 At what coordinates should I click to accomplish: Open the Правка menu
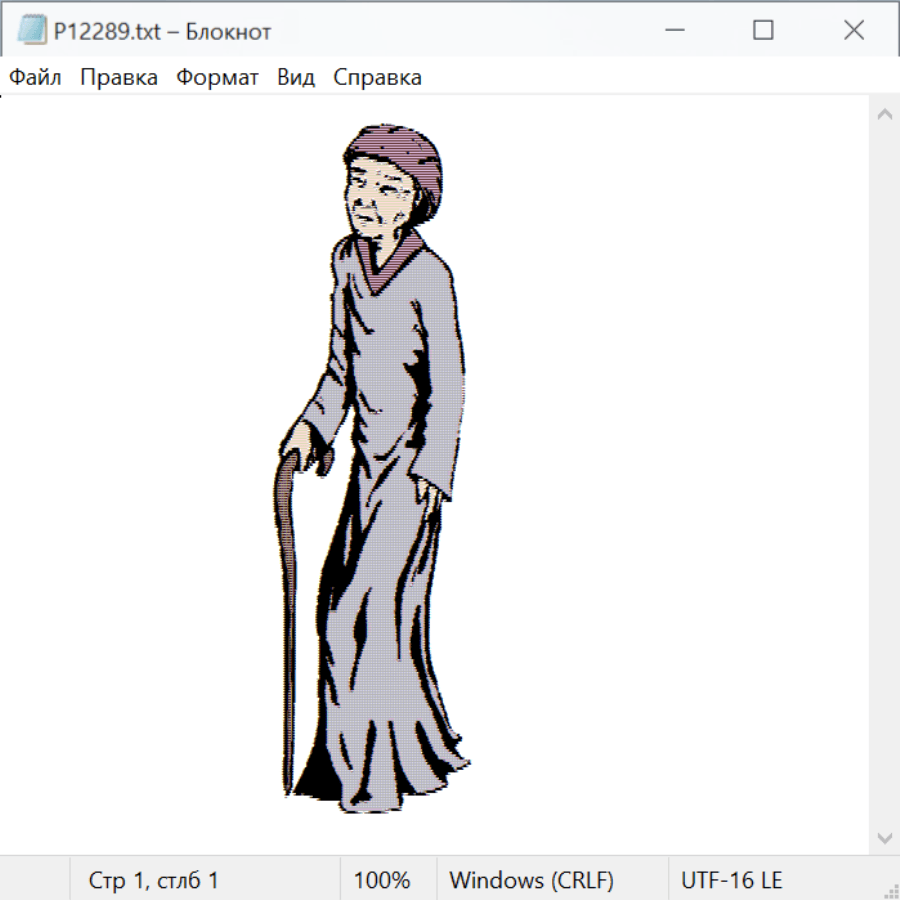pos(119,78)
